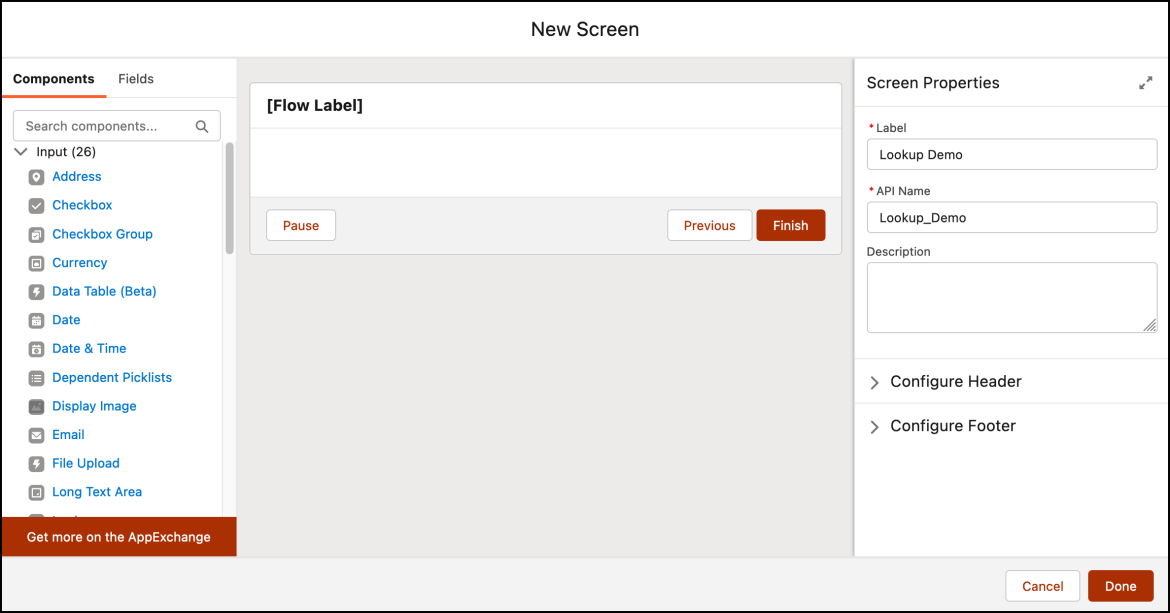Switch to the Fields tab
The image size is (1170, 613).
(x=136, y=78)
